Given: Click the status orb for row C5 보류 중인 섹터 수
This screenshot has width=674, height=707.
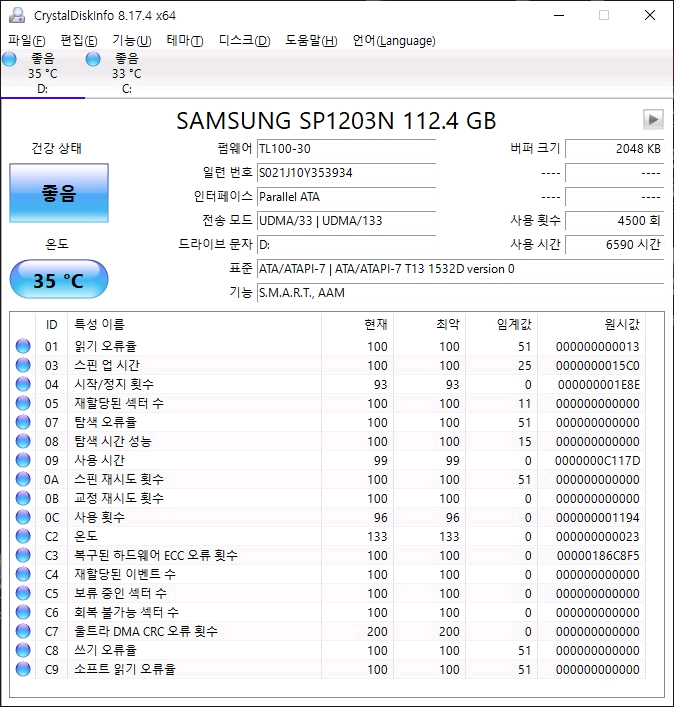Looking at the screenshot, I should 23,593.
